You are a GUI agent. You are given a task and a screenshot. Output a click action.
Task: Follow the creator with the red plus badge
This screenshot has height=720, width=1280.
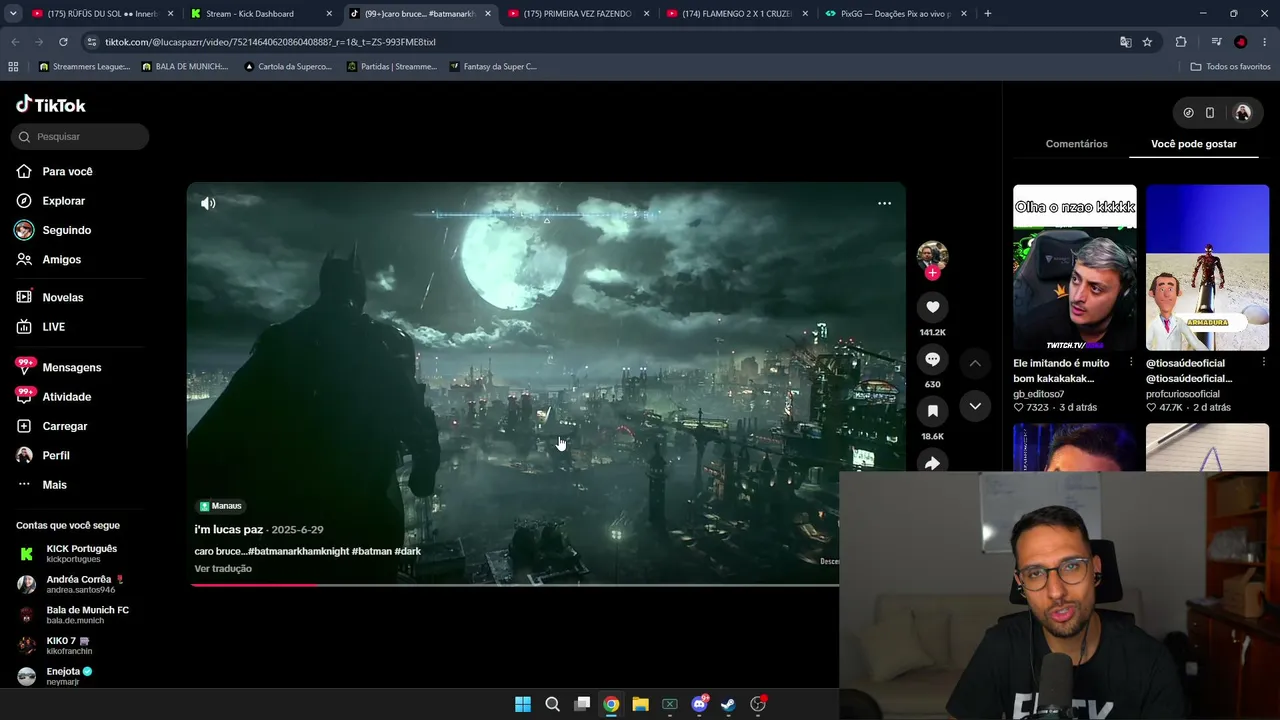(932, 273)
